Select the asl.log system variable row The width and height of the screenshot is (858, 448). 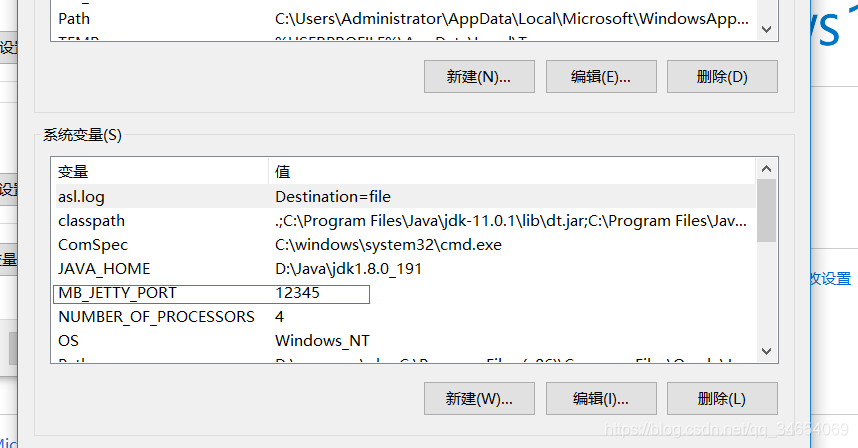[404, 196]
